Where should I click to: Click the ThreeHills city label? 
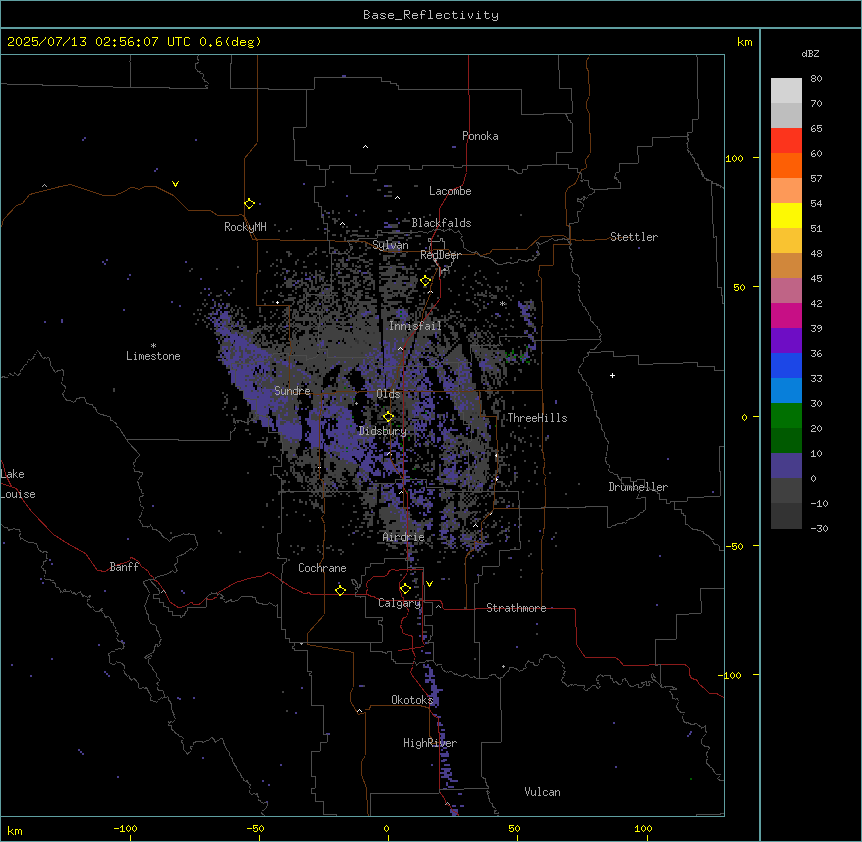[x=537, y=418]
